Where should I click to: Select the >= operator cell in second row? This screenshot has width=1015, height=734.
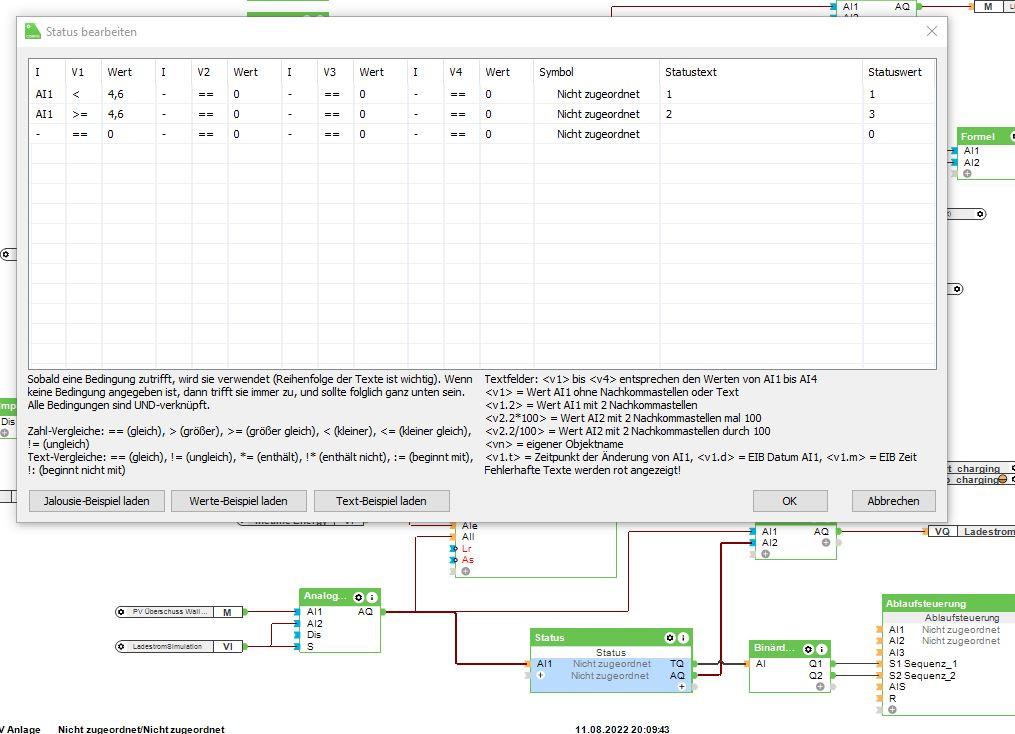click(81, 114)
